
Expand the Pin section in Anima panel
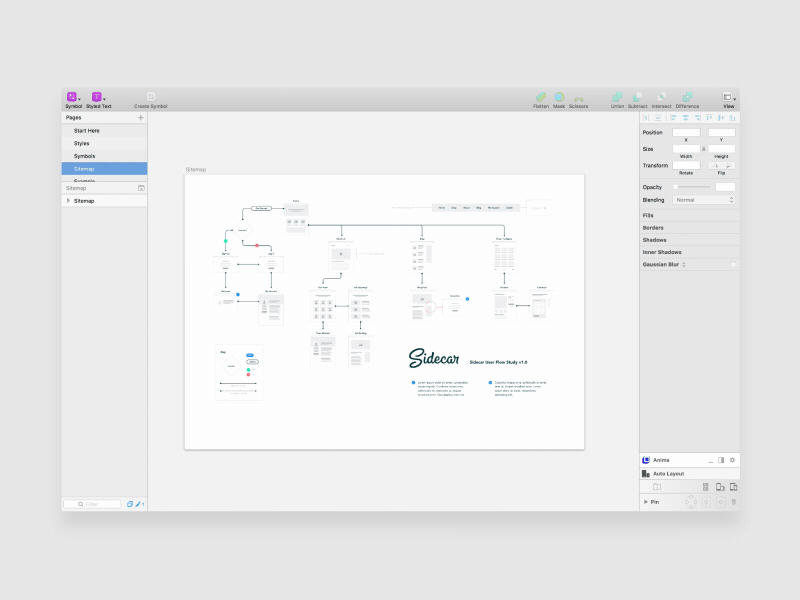(647, 501)
